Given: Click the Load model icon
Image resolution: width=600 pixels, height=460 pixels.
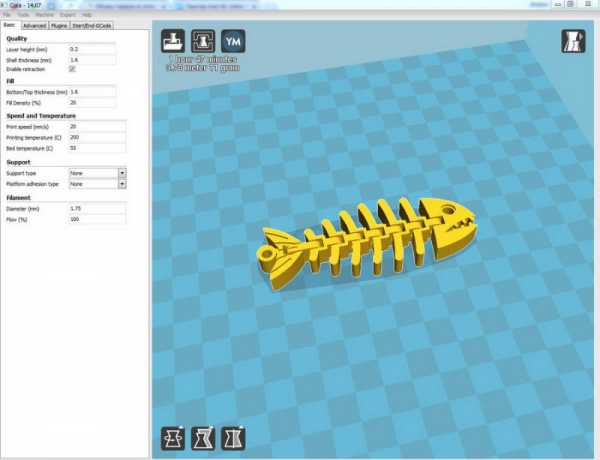Looking at the screenshot, I should [x=174, y=41].
